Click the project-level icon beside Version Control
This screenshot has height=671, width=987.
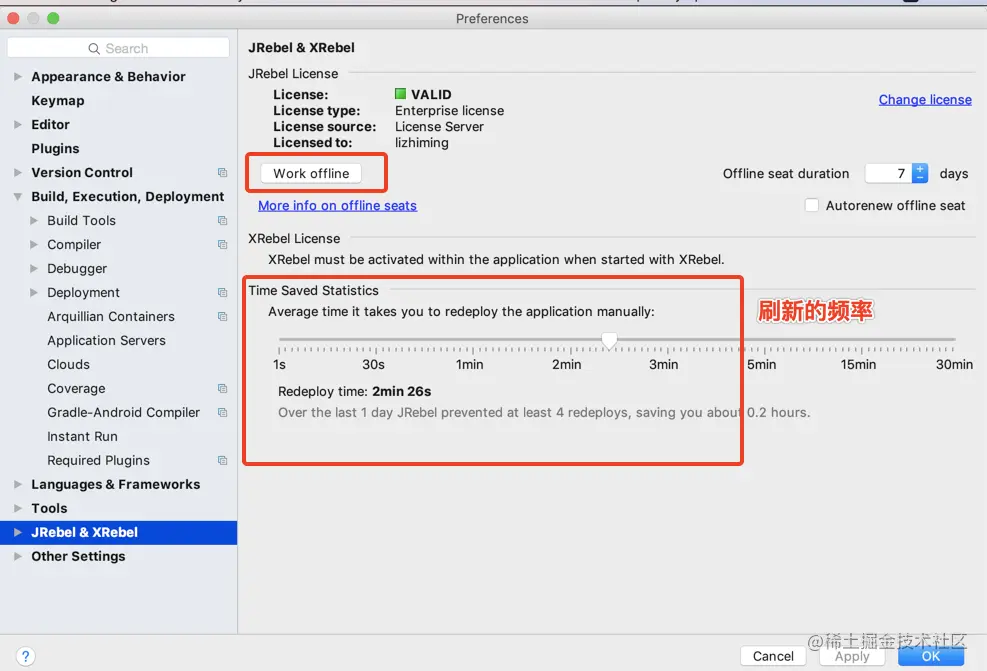[x=222, y=172]
